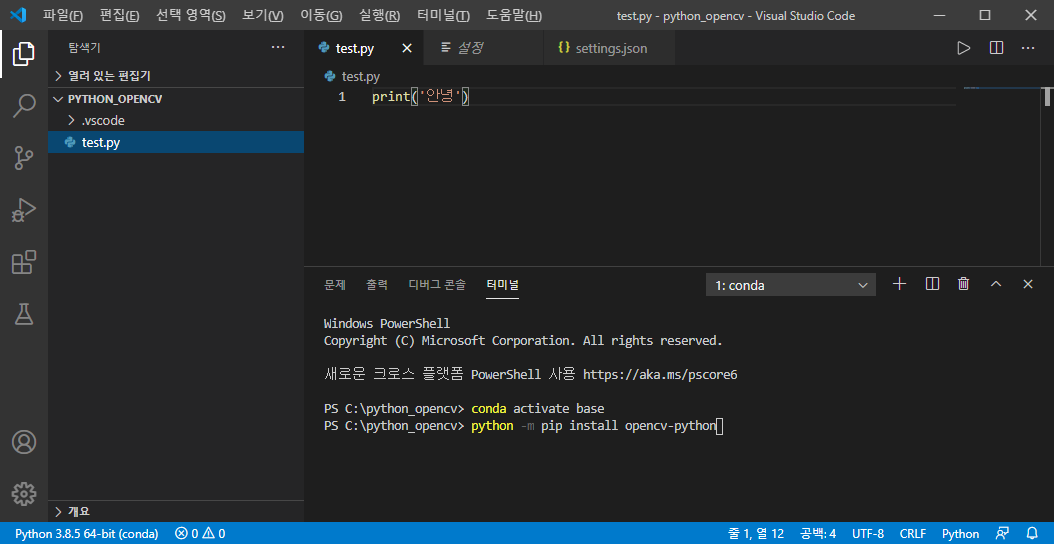The width and height of the screenshot is (1054, 544).
Task: Change language mode via Python indicator
Action: click(961, 534)
